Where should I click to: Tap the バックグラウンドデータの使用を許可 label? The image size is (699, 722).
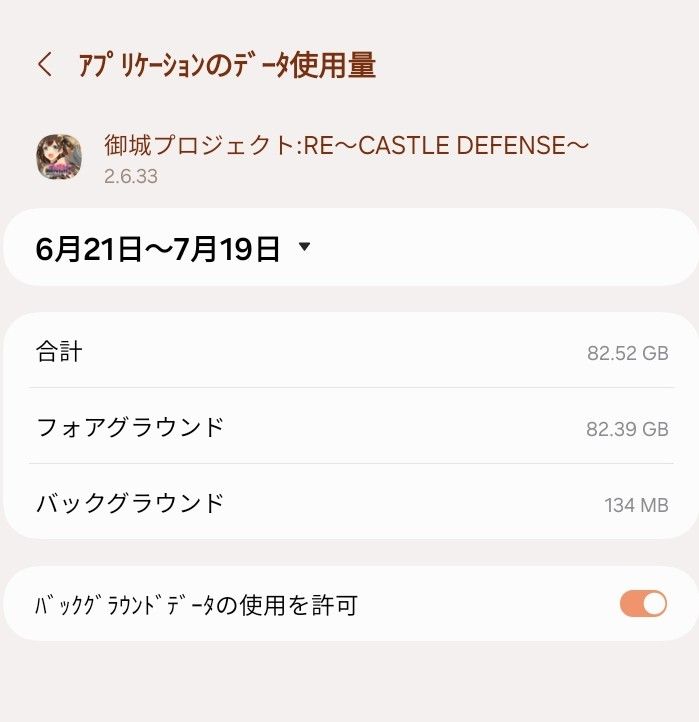[196, 605]
